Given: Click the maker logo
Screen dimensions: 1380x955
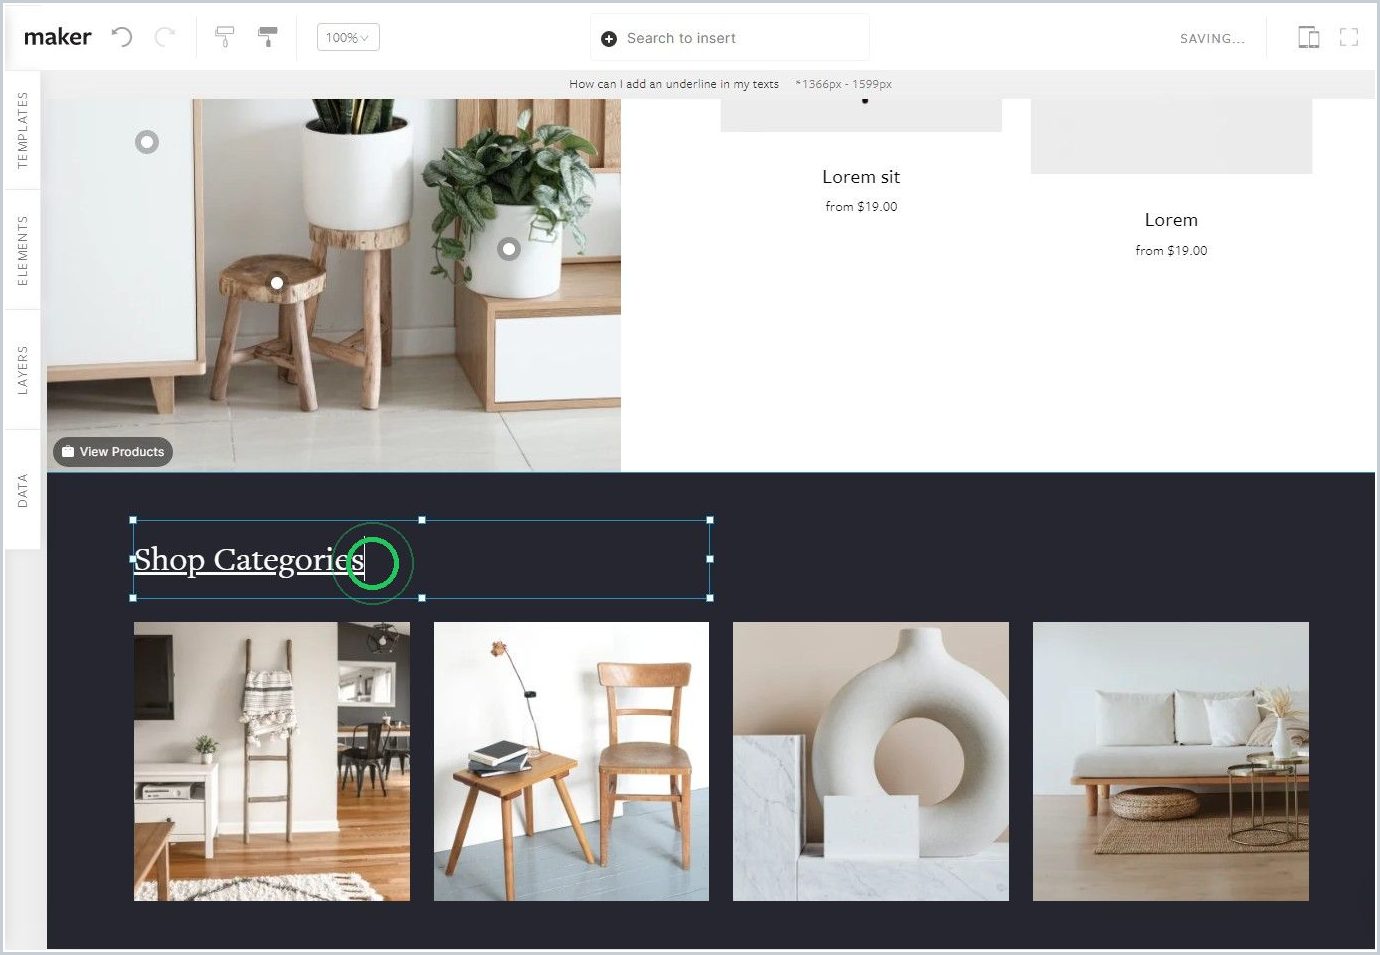Looking at the screenshot, I should pyautogui.click(x=57, y=37).
